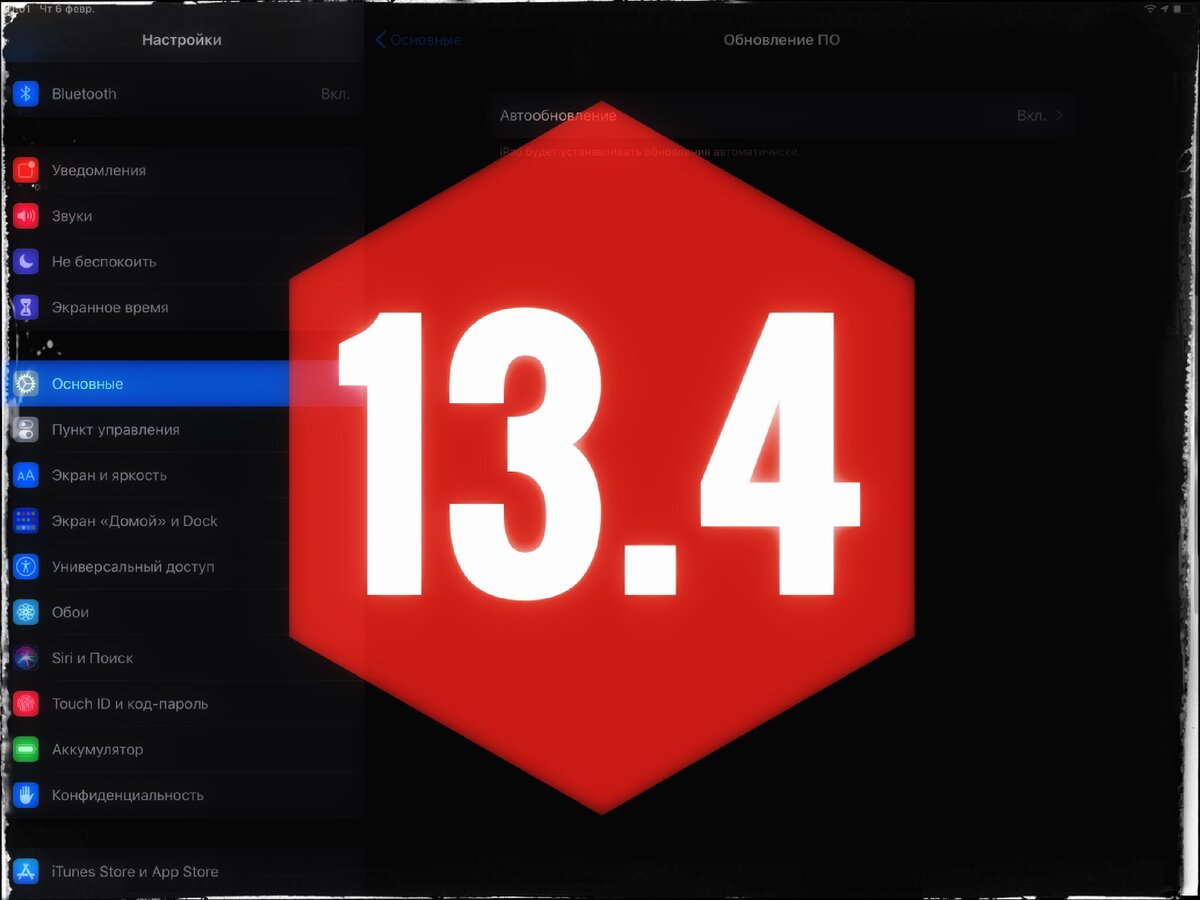Viewport: 1200px width, 900px height.
Task: Select the Пункт управления icon
Action: point(26,429)
